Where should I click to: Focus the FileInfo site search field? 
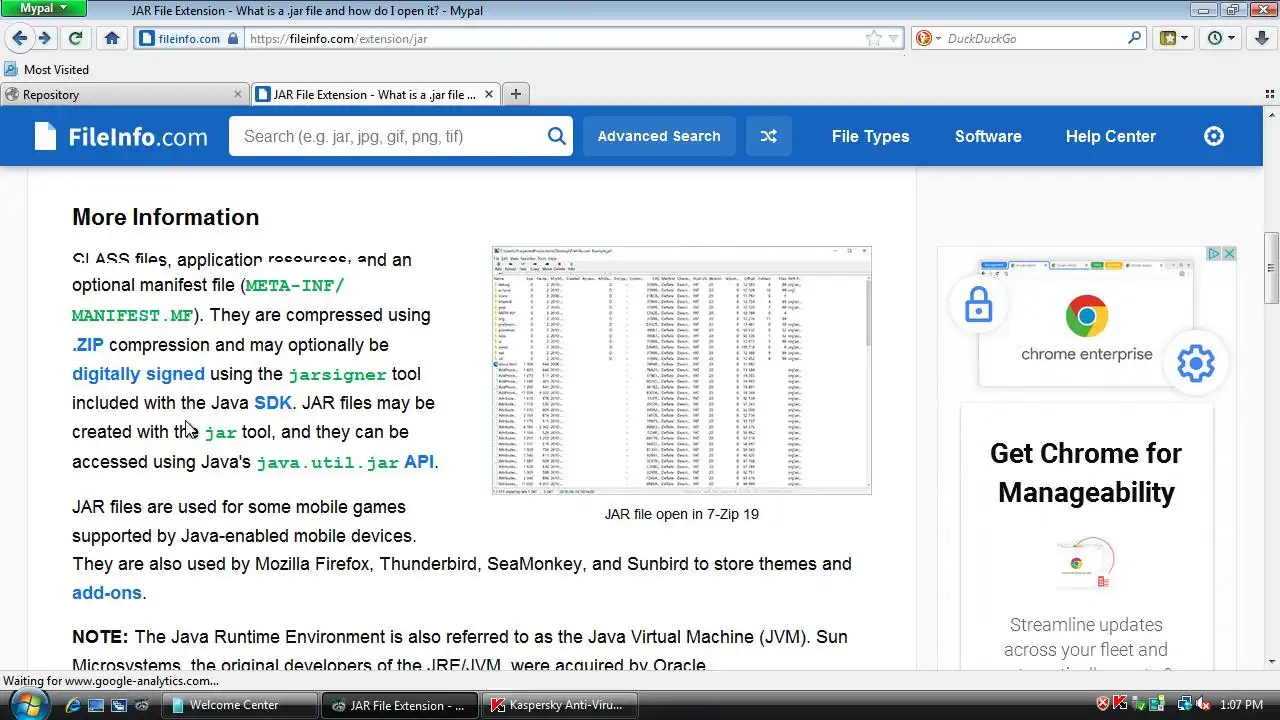coord(388,136)
